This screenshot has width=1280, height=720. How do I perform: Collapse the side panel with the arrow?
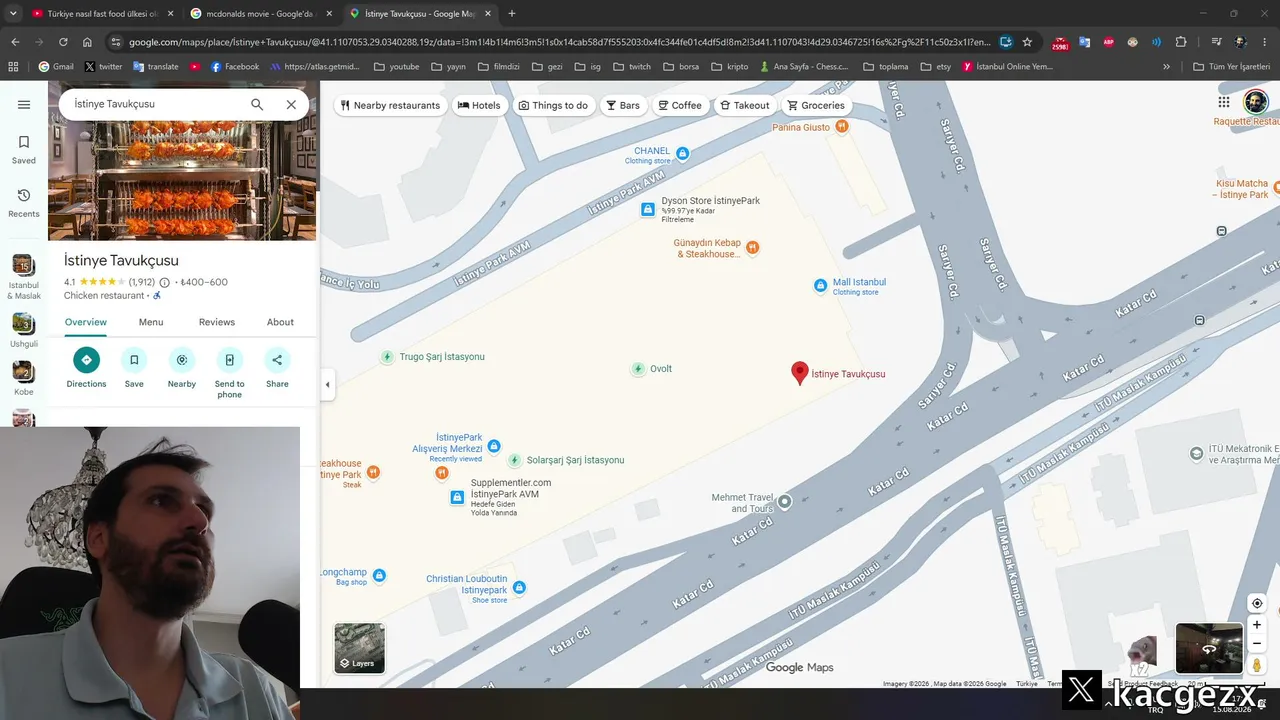pos(327,385)
